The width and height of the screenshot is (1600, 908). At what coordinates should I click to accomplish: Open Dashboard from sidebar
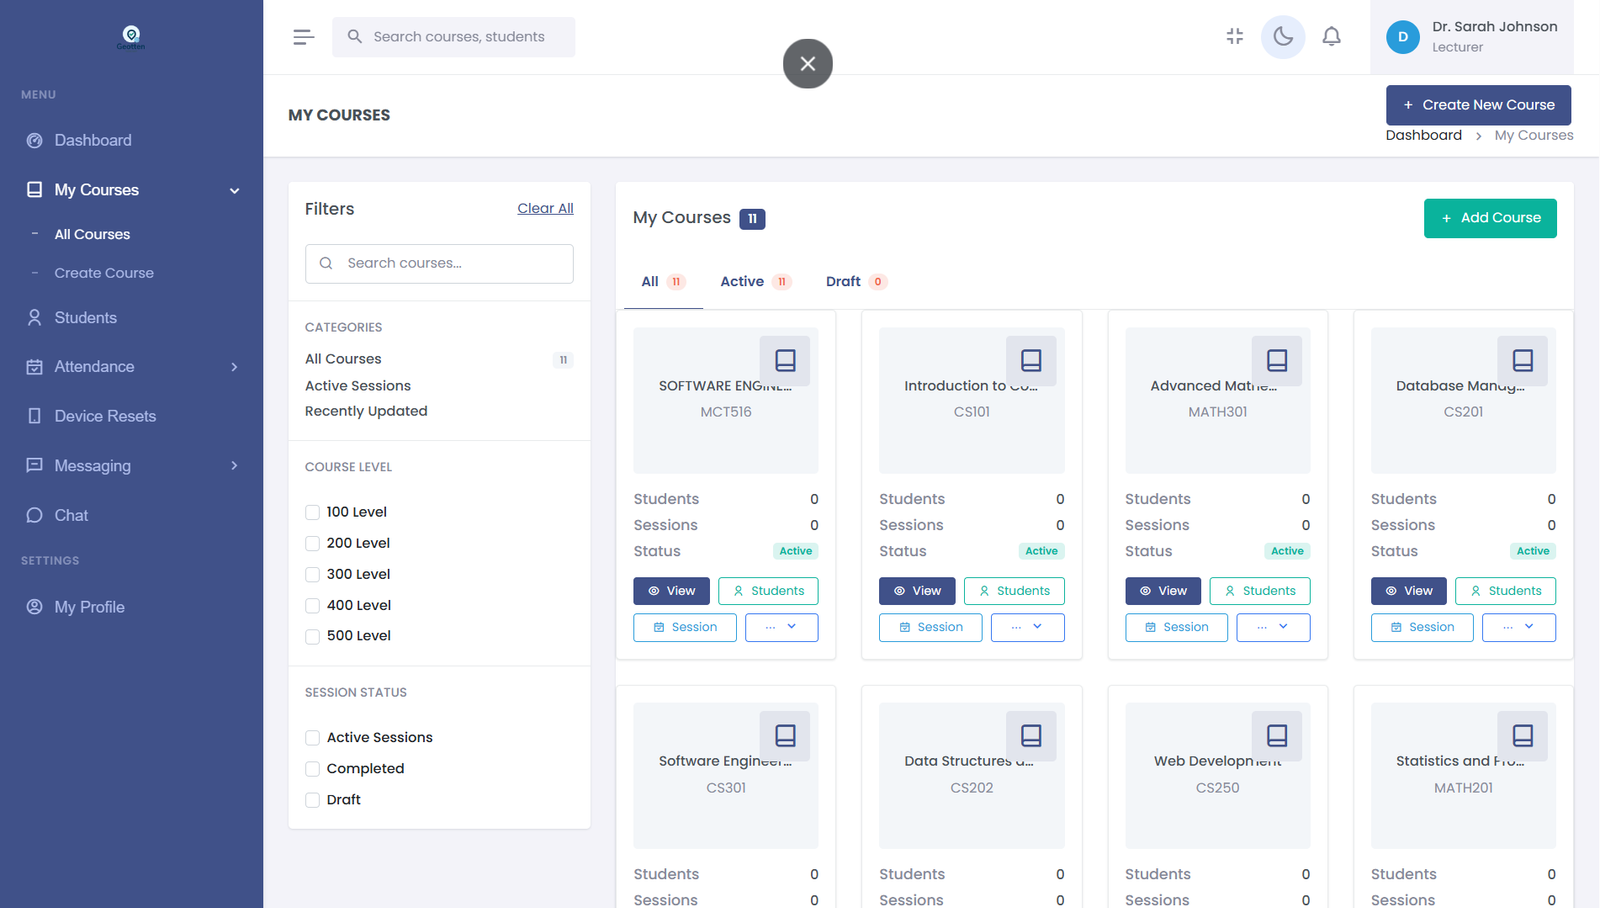tap(92, 140)
